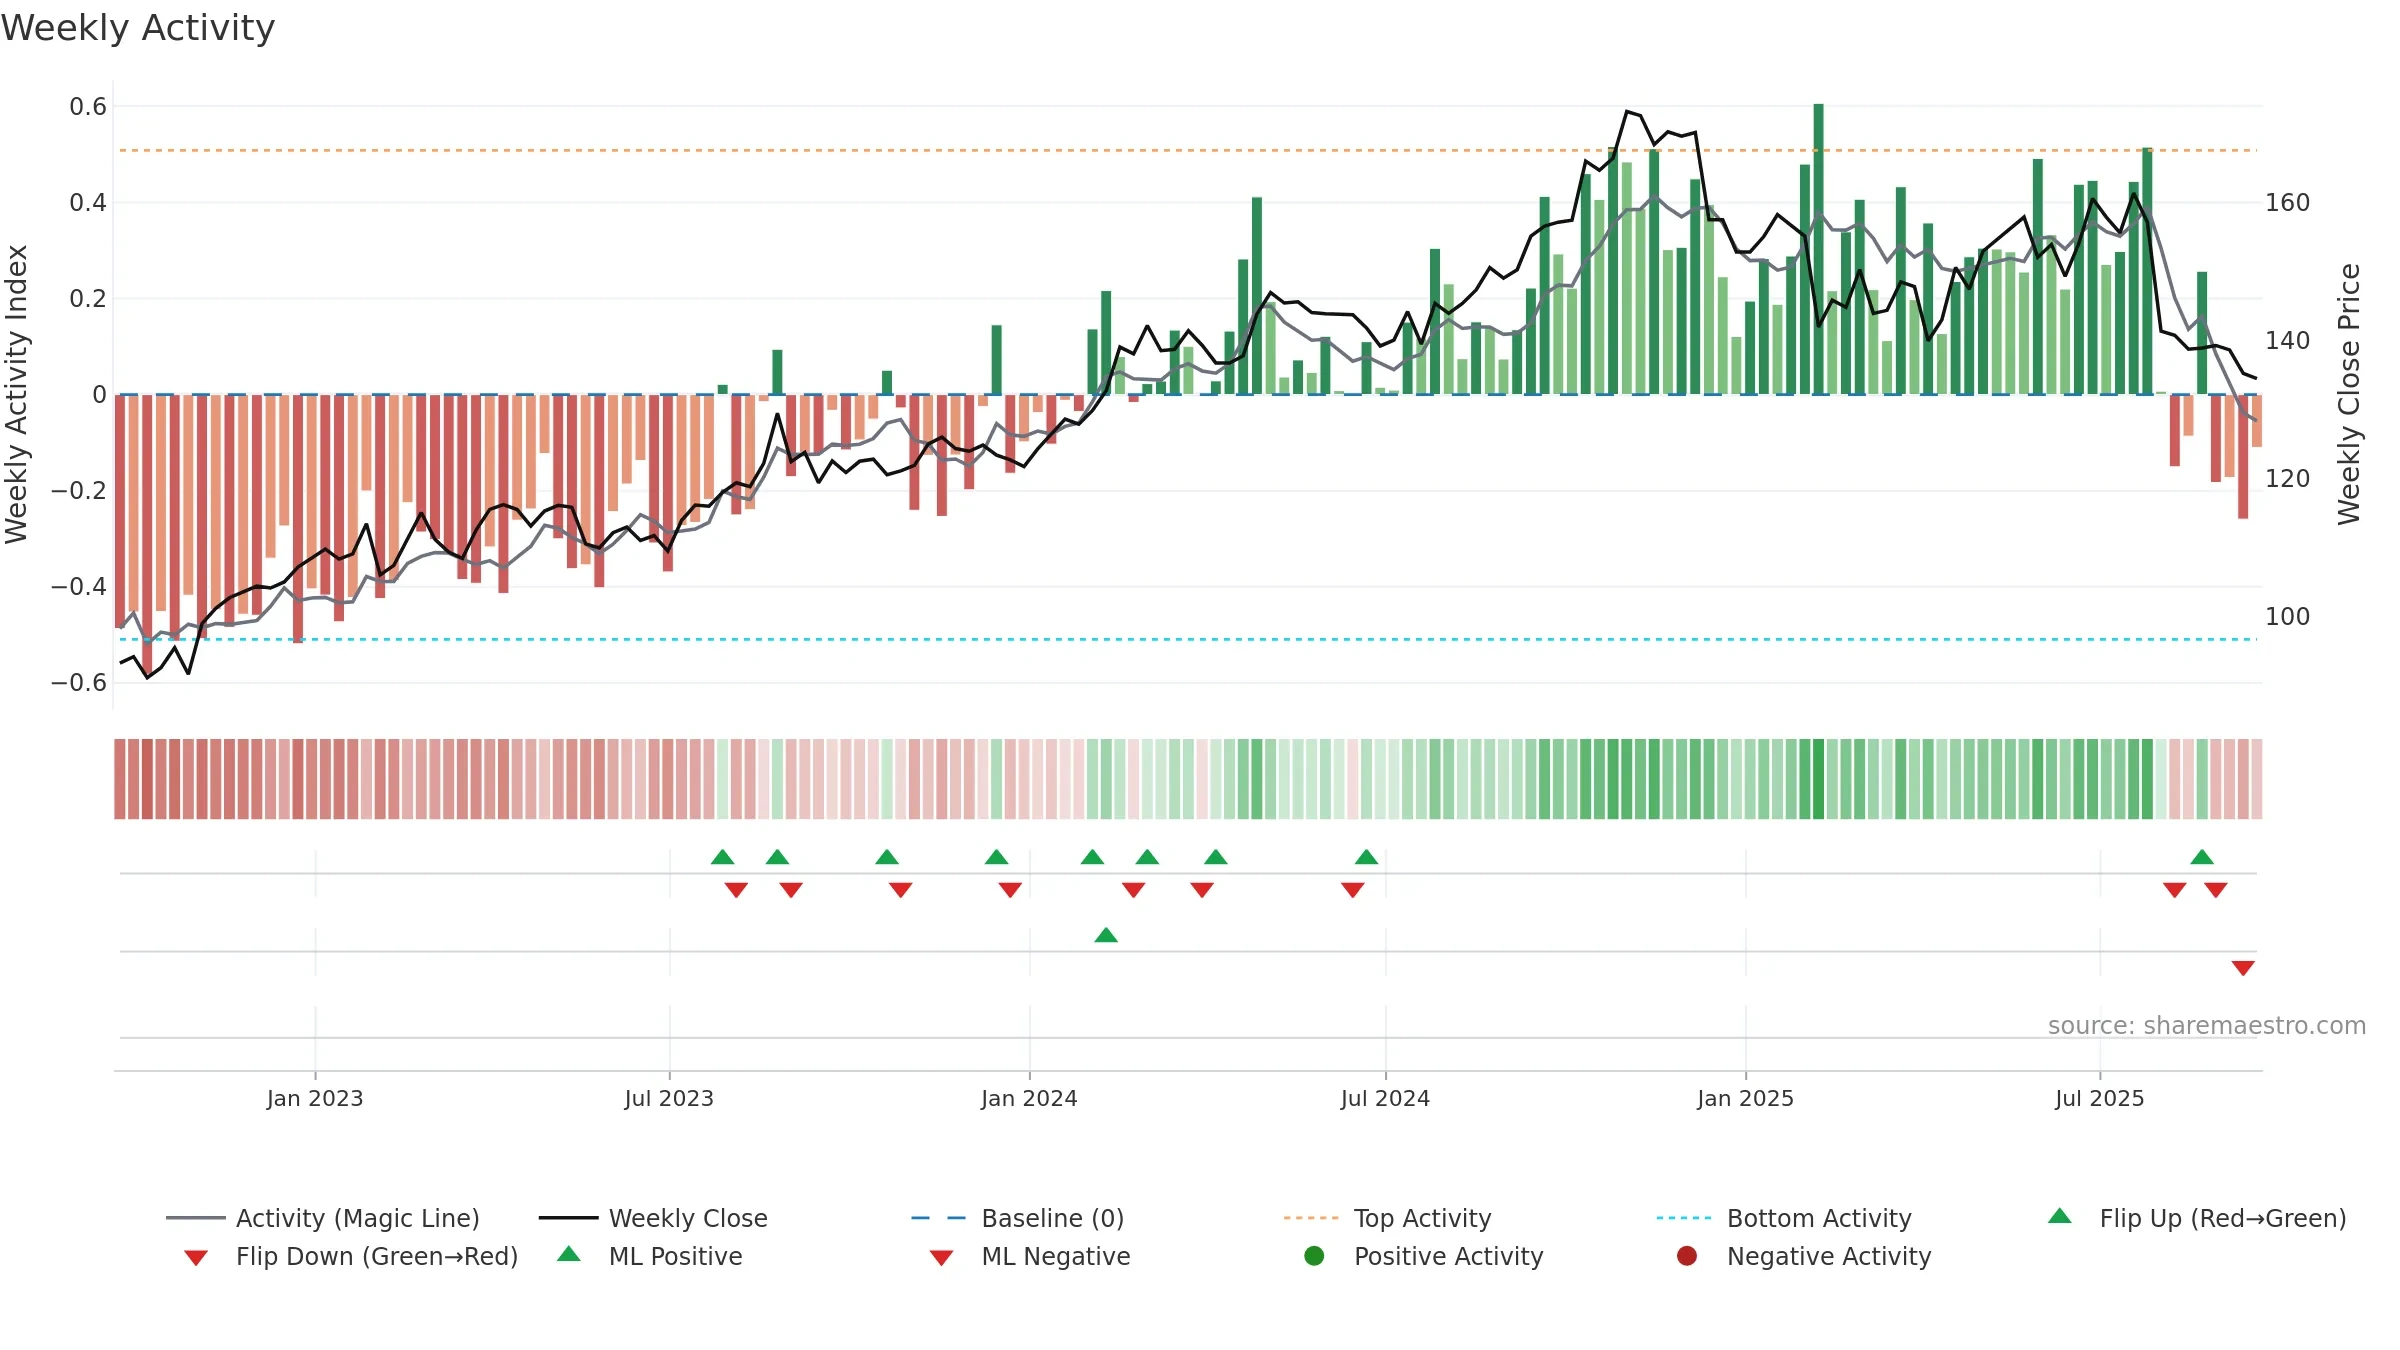Click the Jan 2023 x-axis label
This screenshot has width=2400, height=1350.
[x=315, y=1099]
